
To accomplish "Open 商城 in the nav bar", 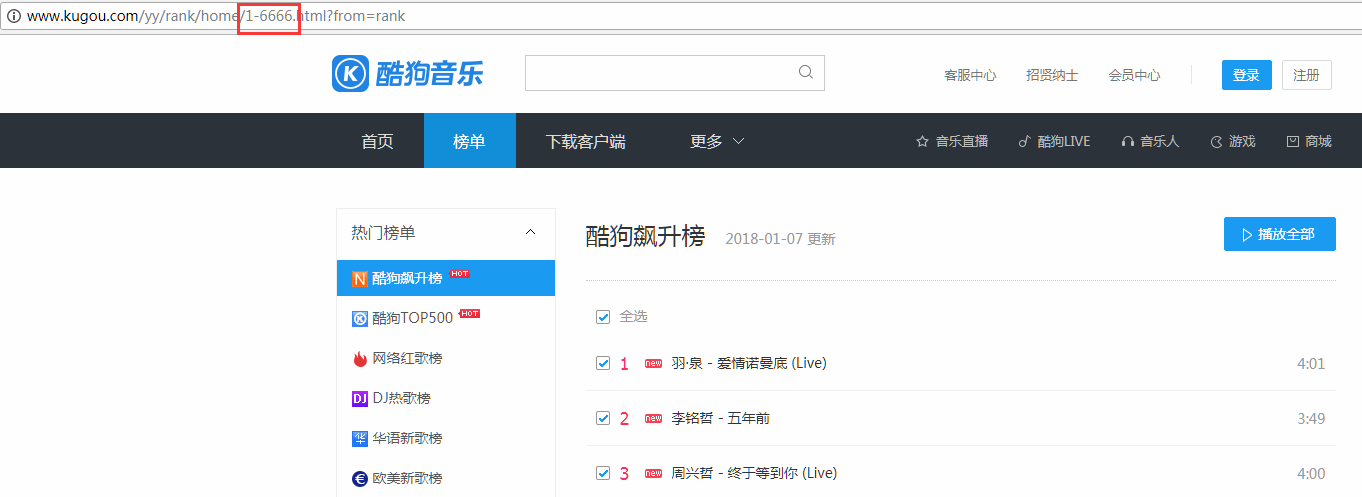I will 1309,142.
